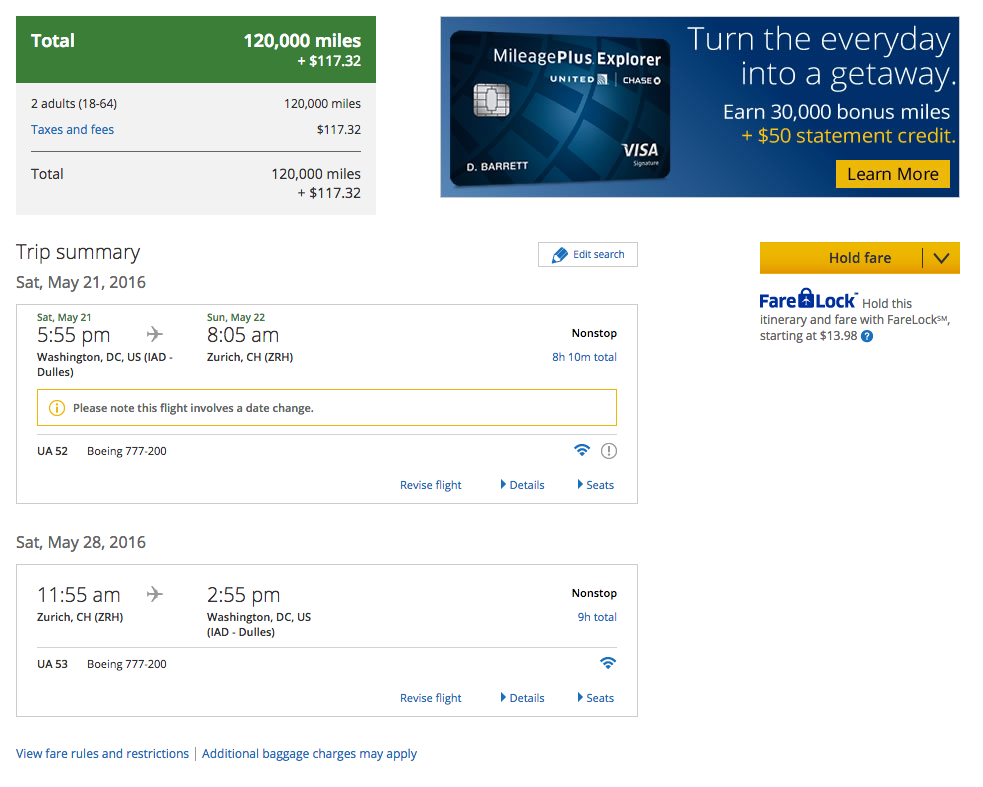Click the pencil icon in Edit search
This screenshot has width=983, height=787.
coord(559,255)
